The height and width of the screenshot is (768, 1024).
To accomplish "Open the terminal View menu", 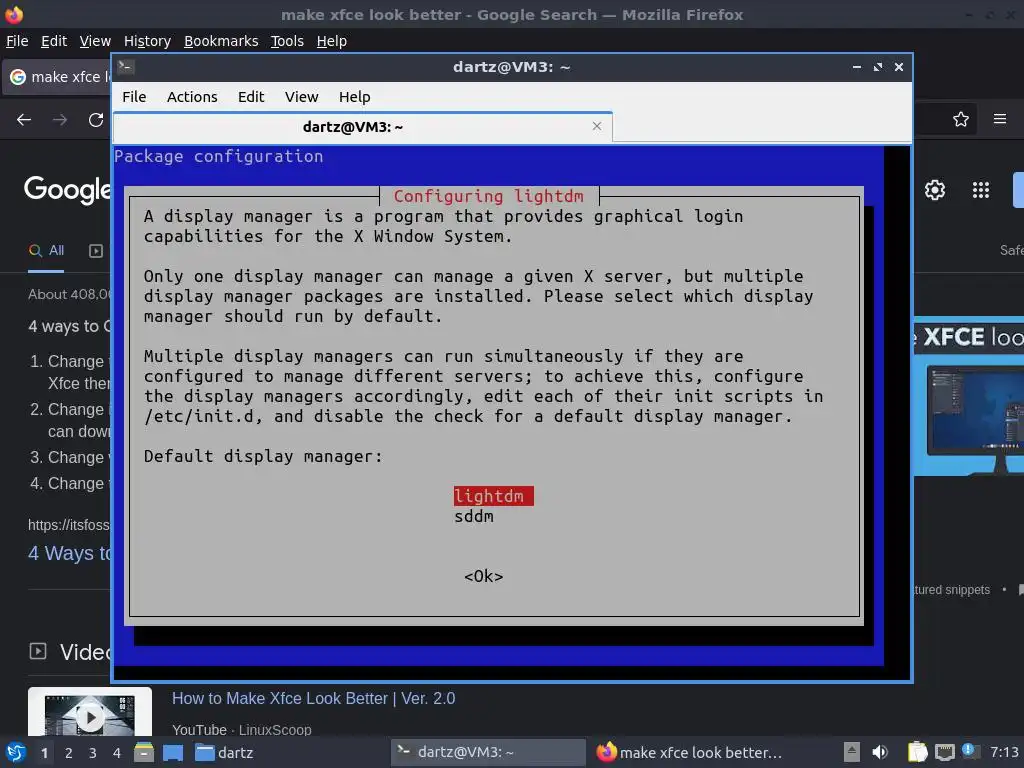I will (301, 97).
